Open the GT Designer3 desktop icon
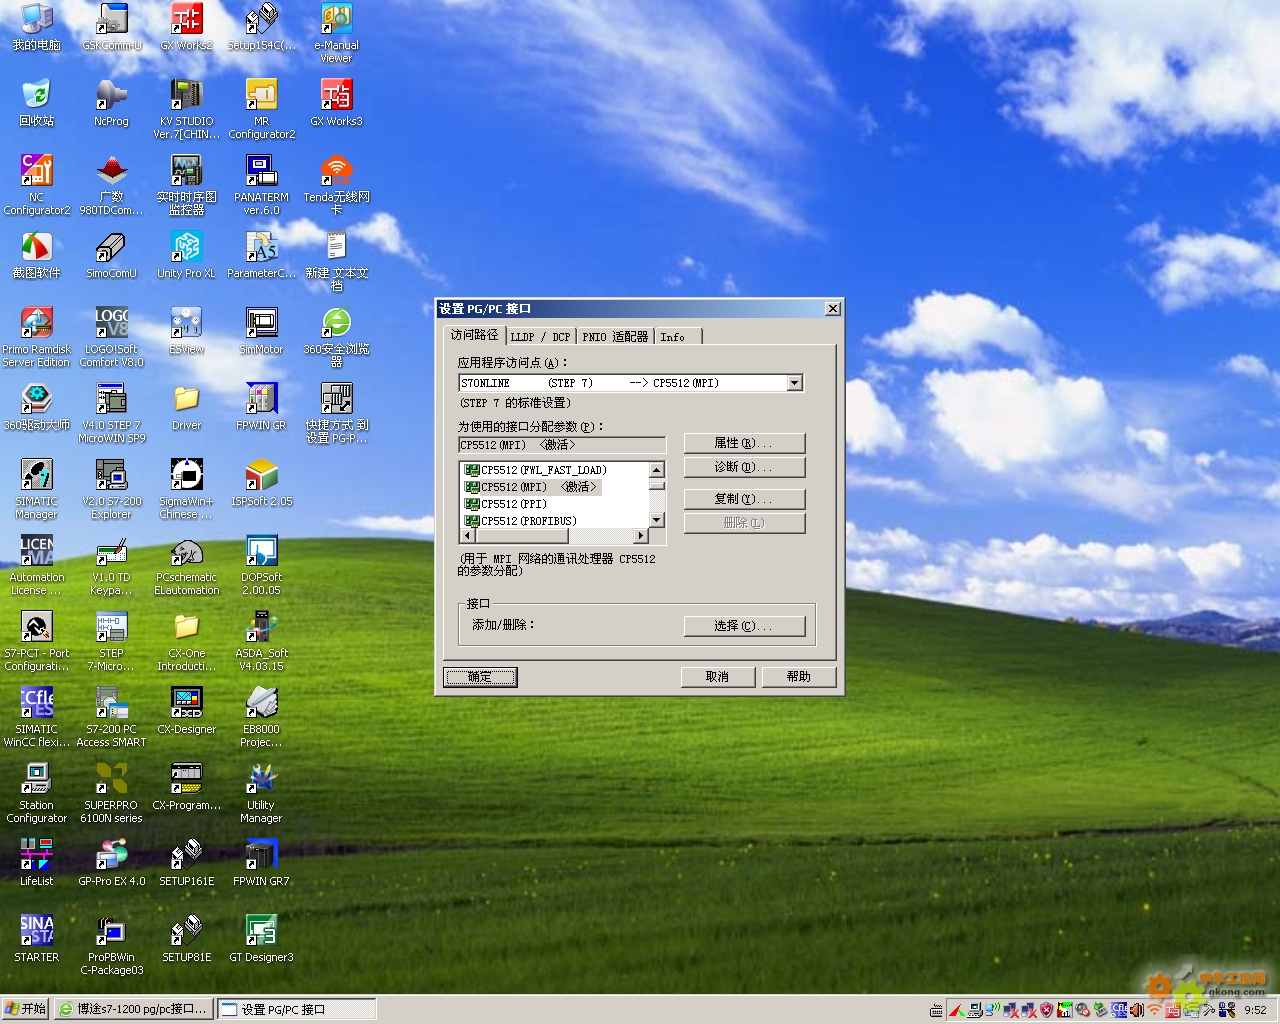The width and height of the screenshot is (1280, 1024). pyautogui.click(x=262, y=938)
